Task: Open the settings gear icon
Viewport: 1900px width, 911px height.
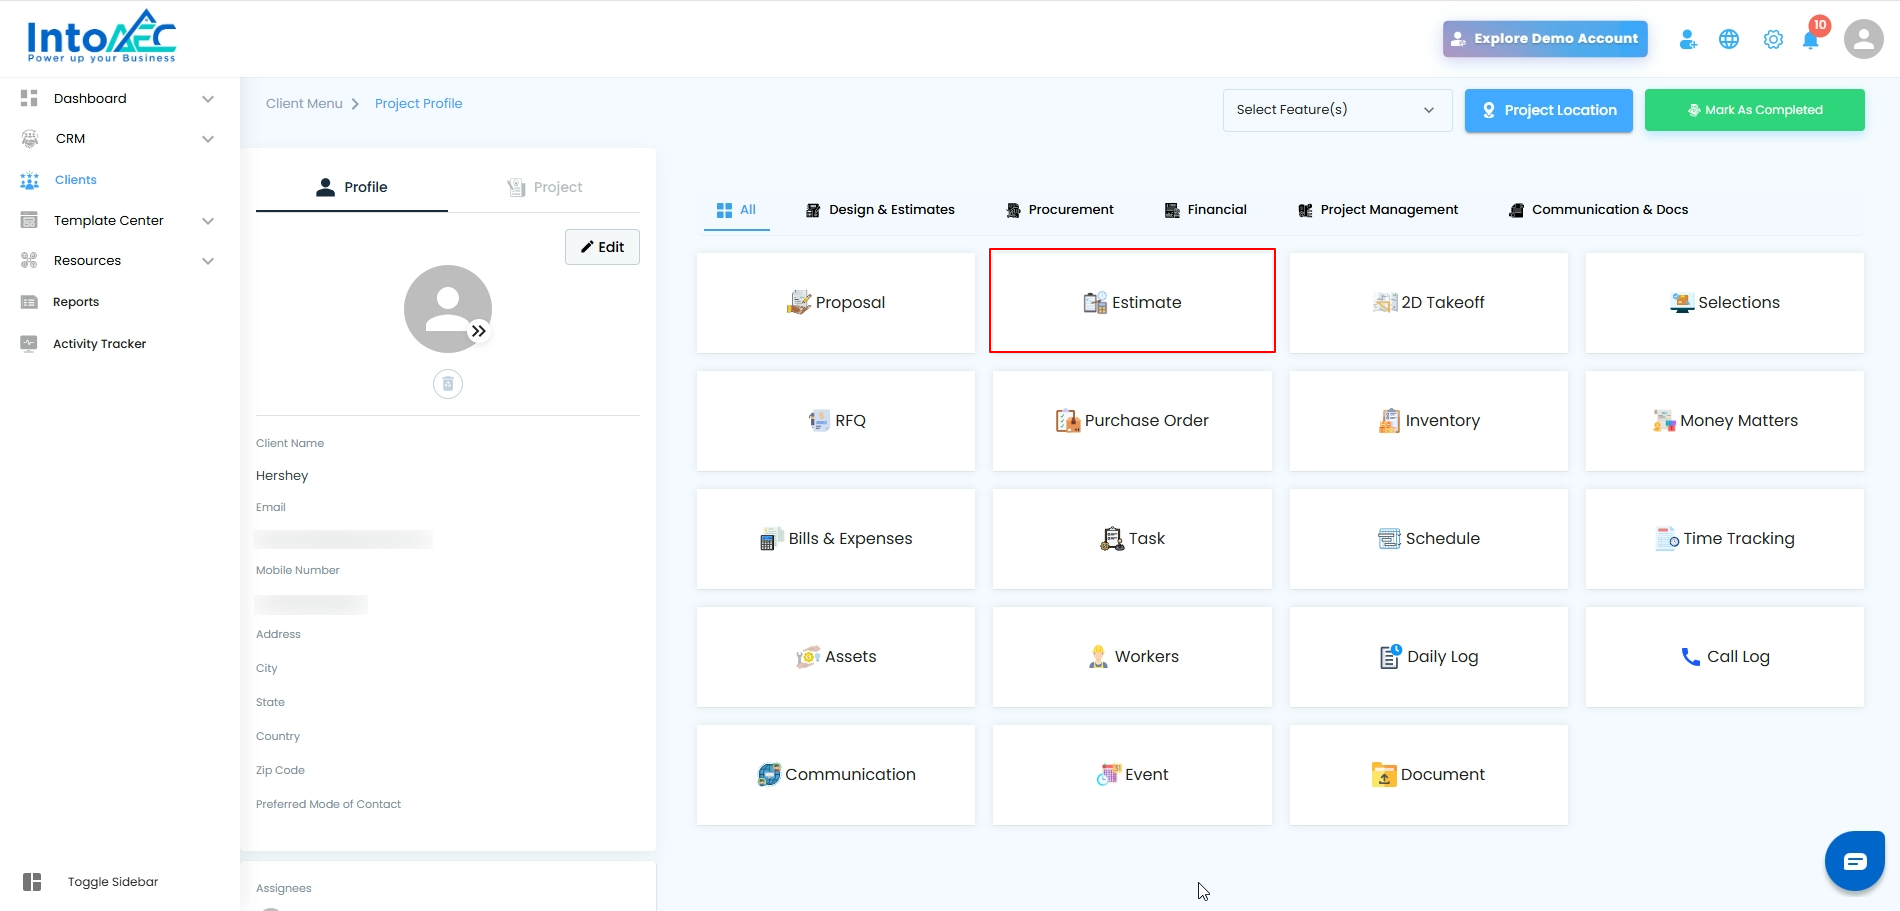Action: pyautogui.click(x=1773, y=39)
